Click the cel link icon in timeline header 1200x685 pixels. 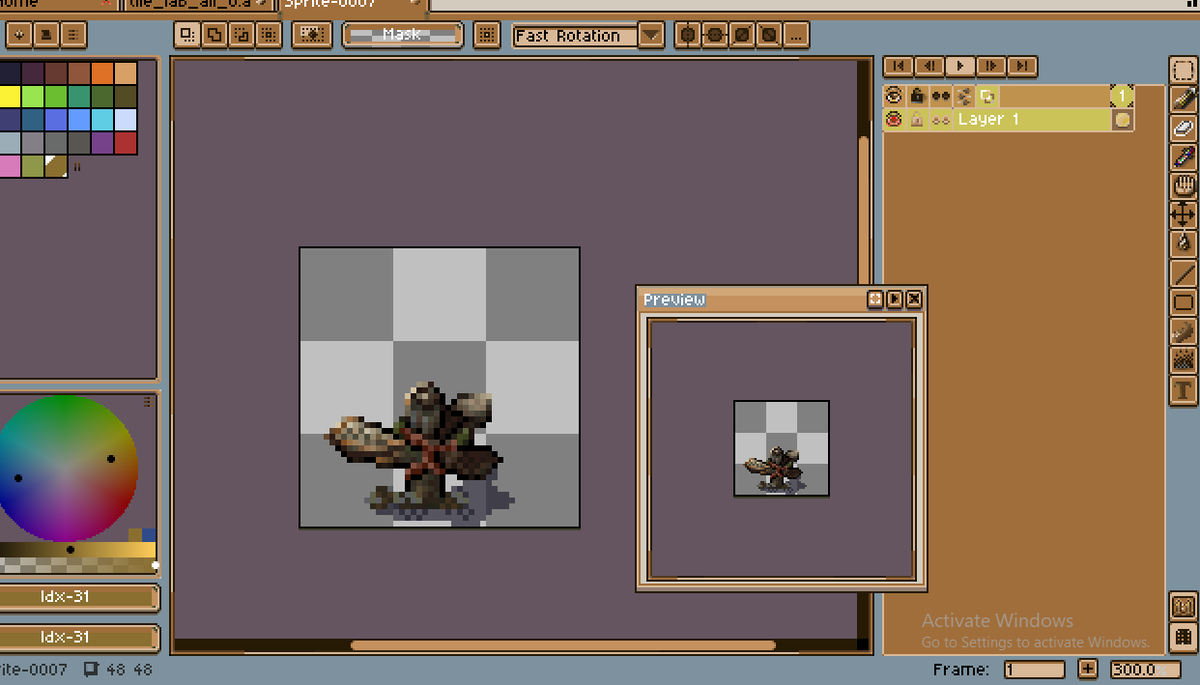coord(987,96)
